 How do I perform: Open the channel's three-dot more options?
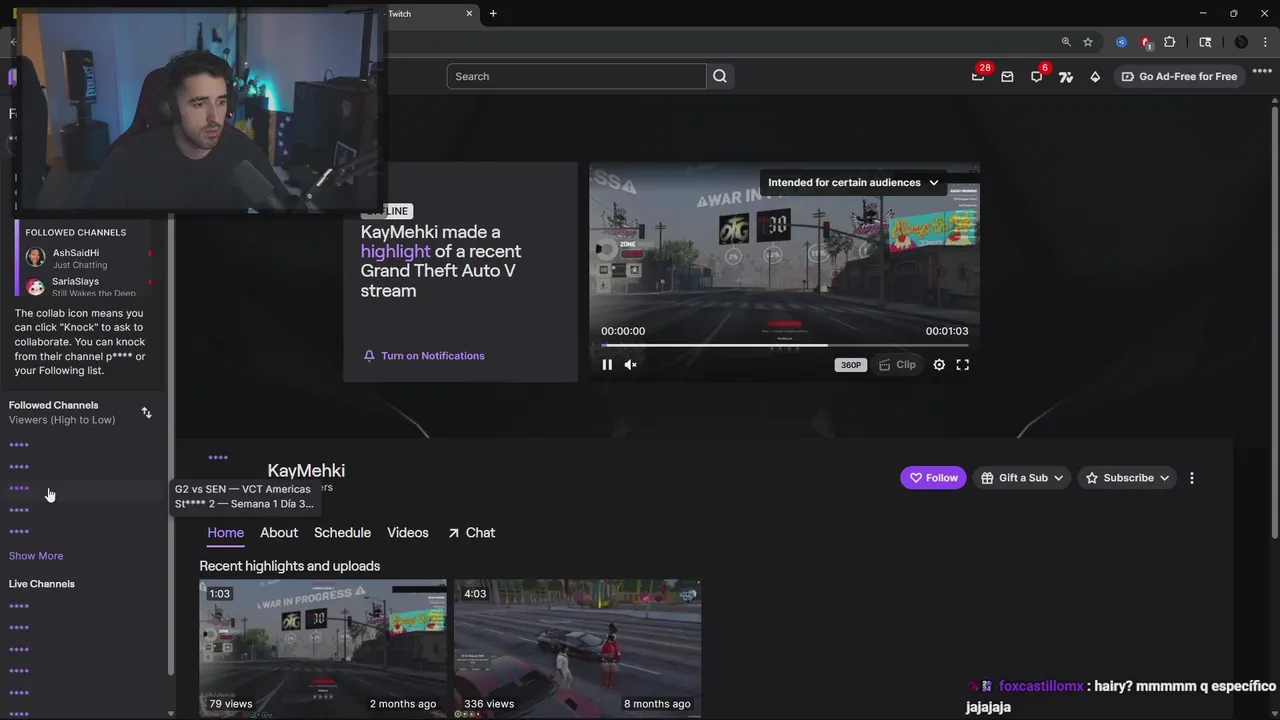click(x=1192, y=478)
